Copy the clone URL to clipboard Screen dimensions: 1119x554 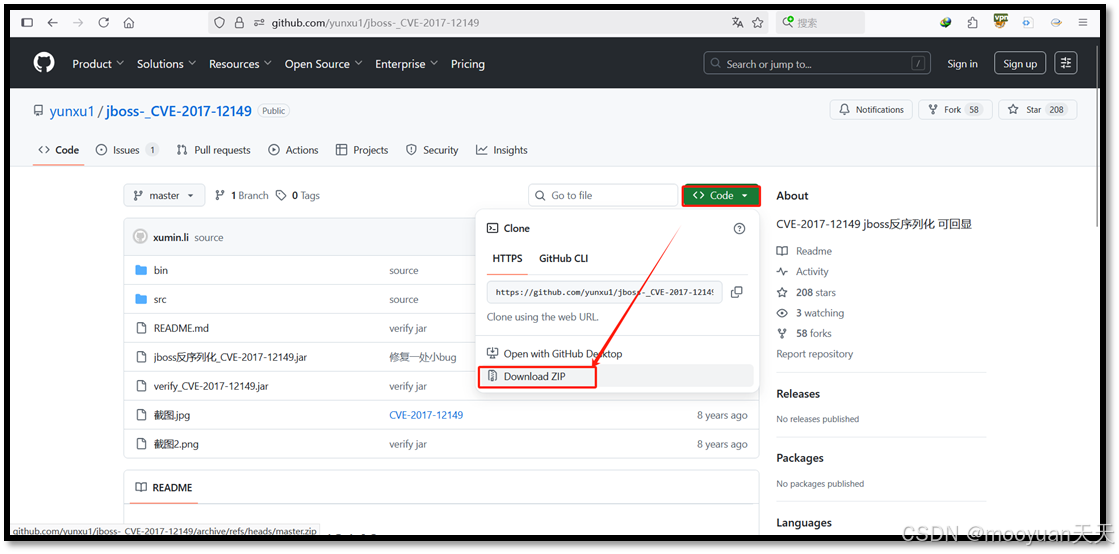(x=737, y=292)
